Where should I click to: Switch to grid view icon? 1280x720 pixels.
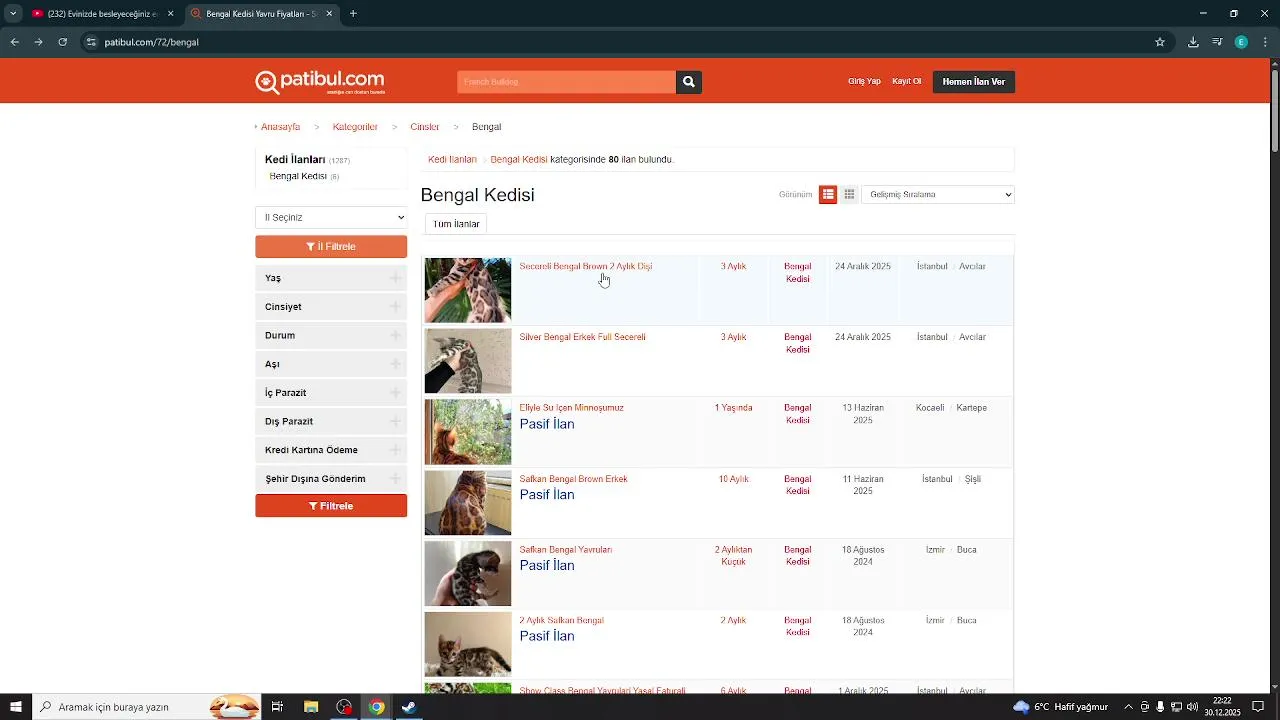click(x=849, y=195)
